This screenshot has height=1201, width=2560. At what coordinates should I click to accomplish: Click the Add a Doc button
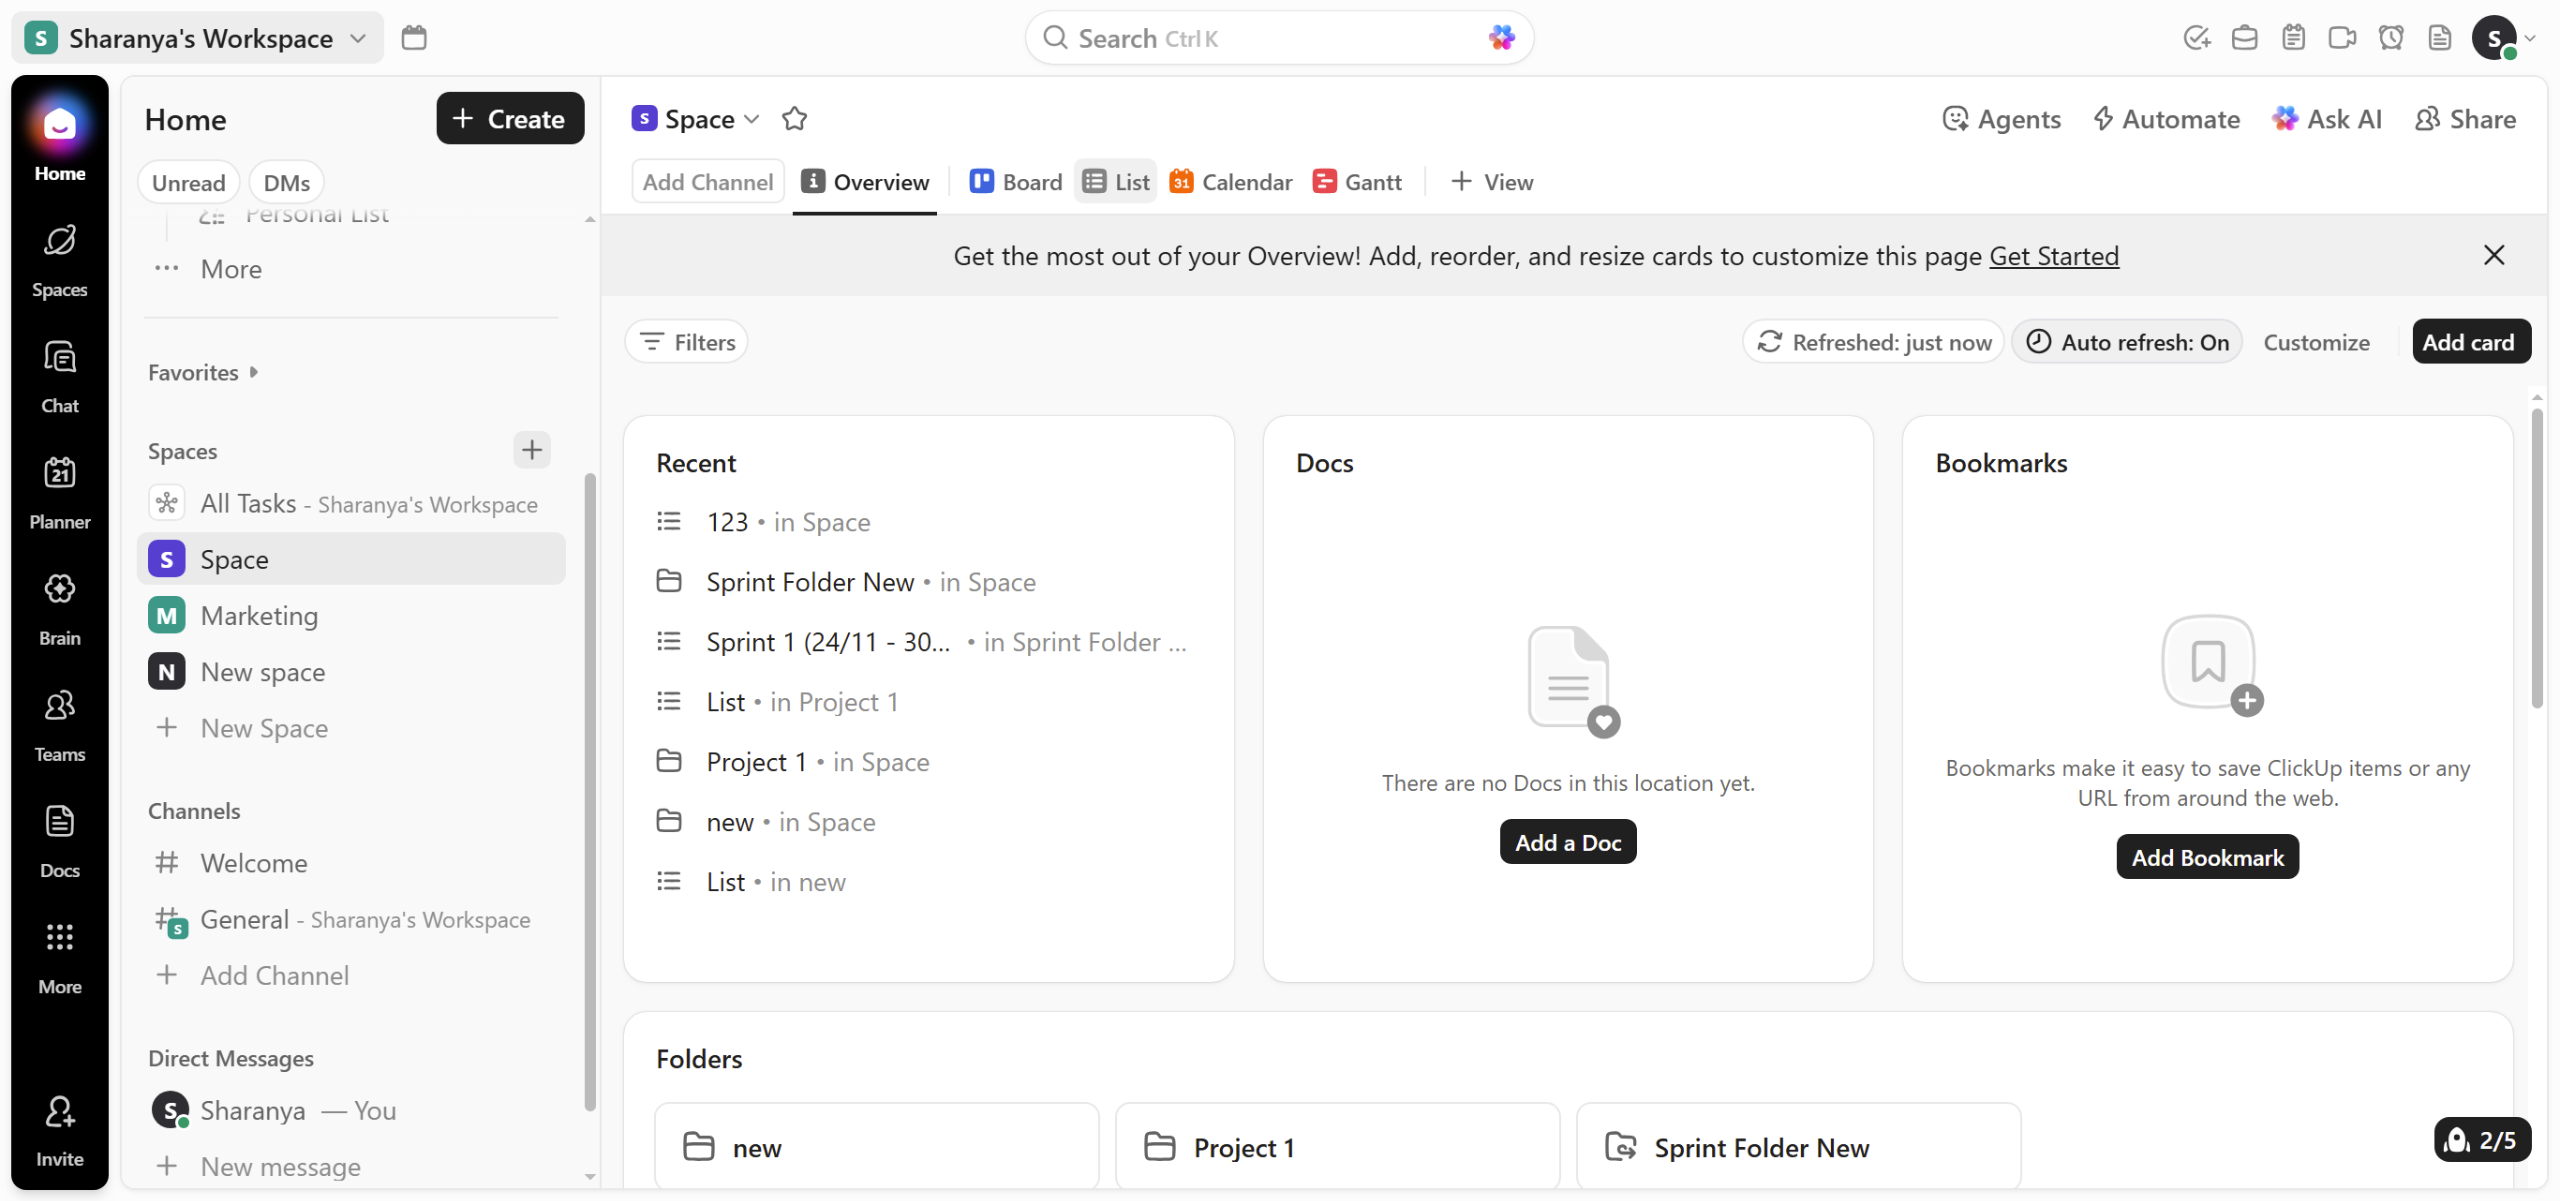[x=1567, y=842]
